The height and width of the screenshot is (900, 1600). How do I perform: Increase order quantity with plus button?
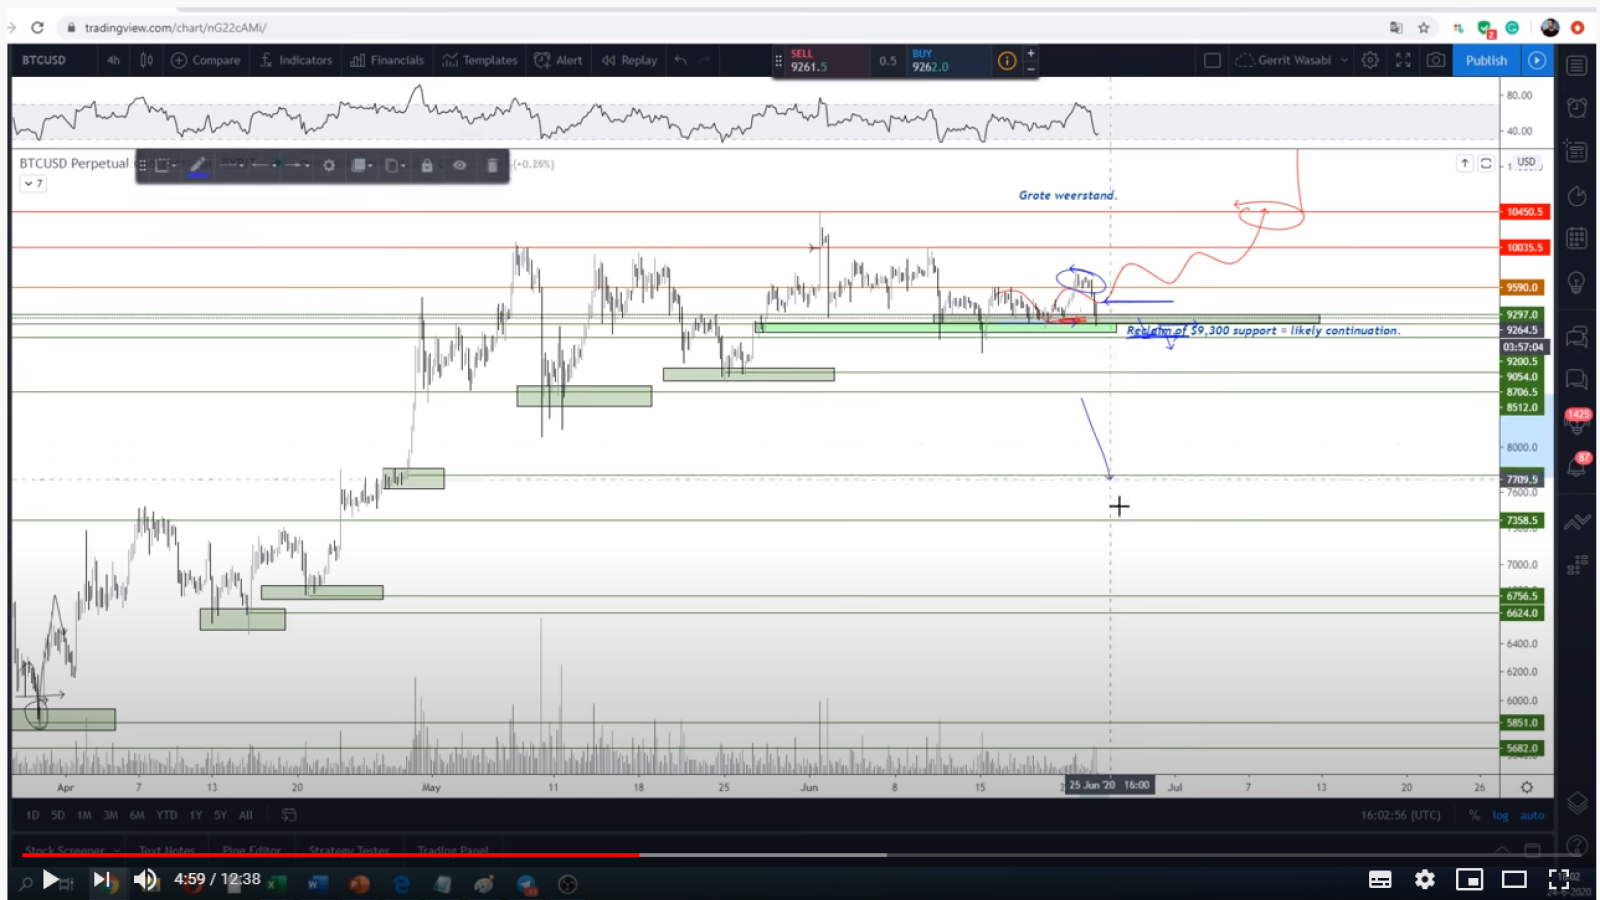[1031, 53]
